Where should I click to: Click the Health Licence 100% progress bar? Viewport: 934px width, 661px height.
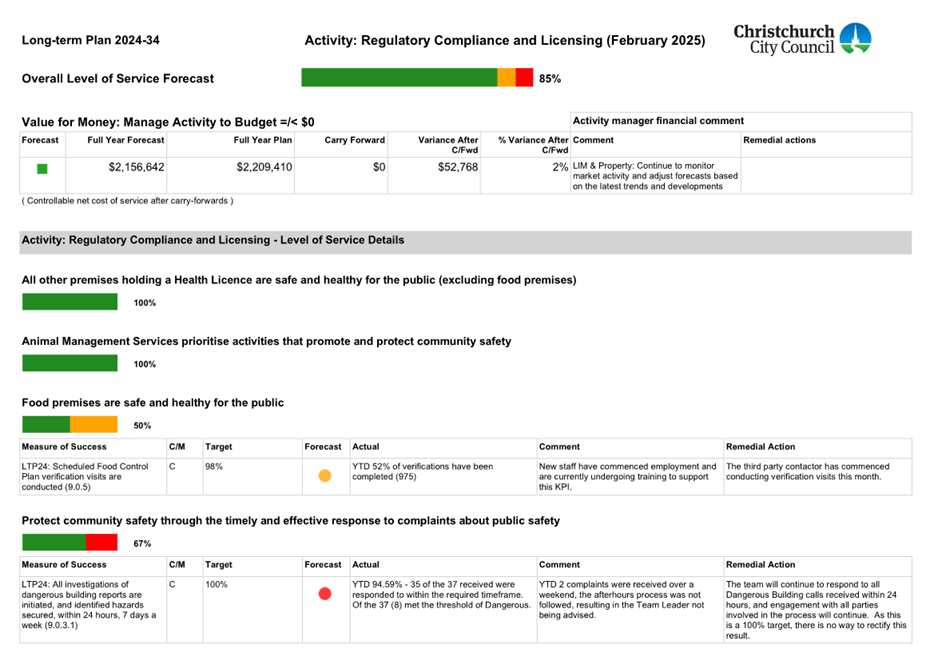[x=70, y=302]
